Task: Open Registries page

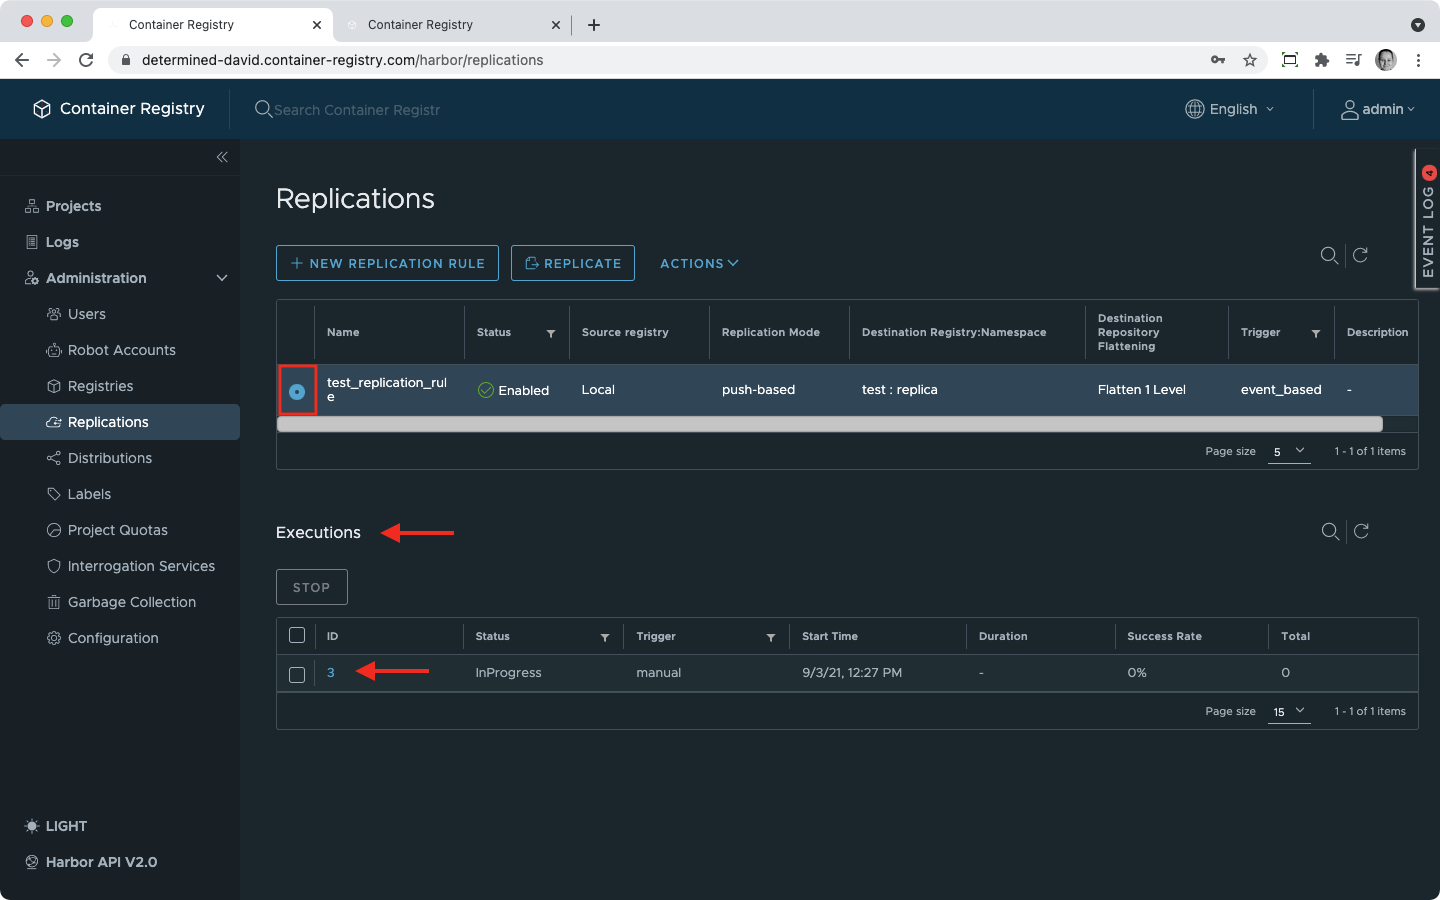Action: pos(100,386)
